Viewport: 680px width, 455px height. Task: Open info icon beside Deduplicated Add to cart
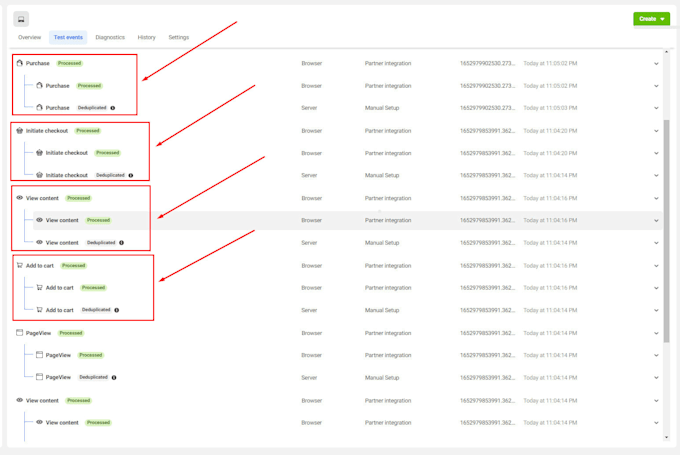coord(117,310)
